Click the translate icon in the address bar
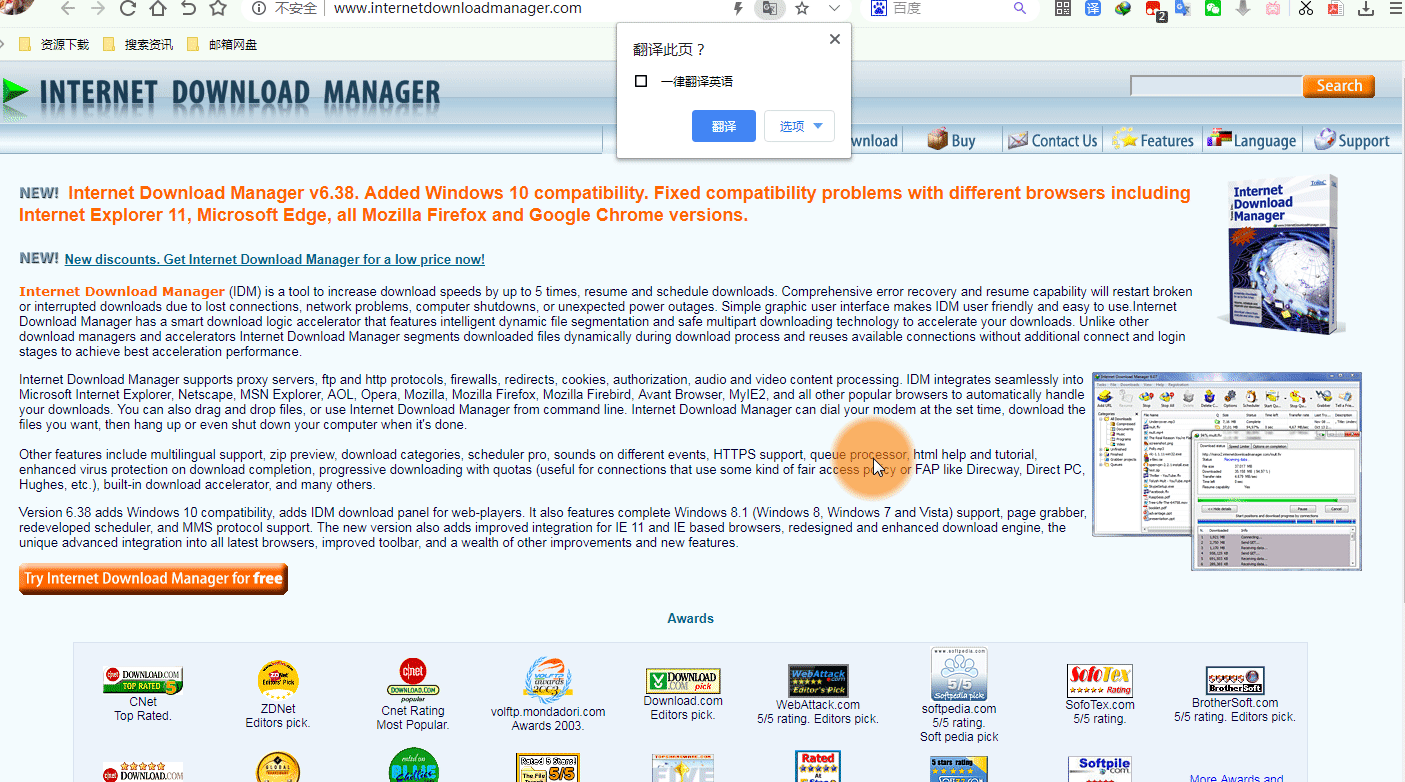This screenshot has height=782, width=1405. click(x=769, y=8)
